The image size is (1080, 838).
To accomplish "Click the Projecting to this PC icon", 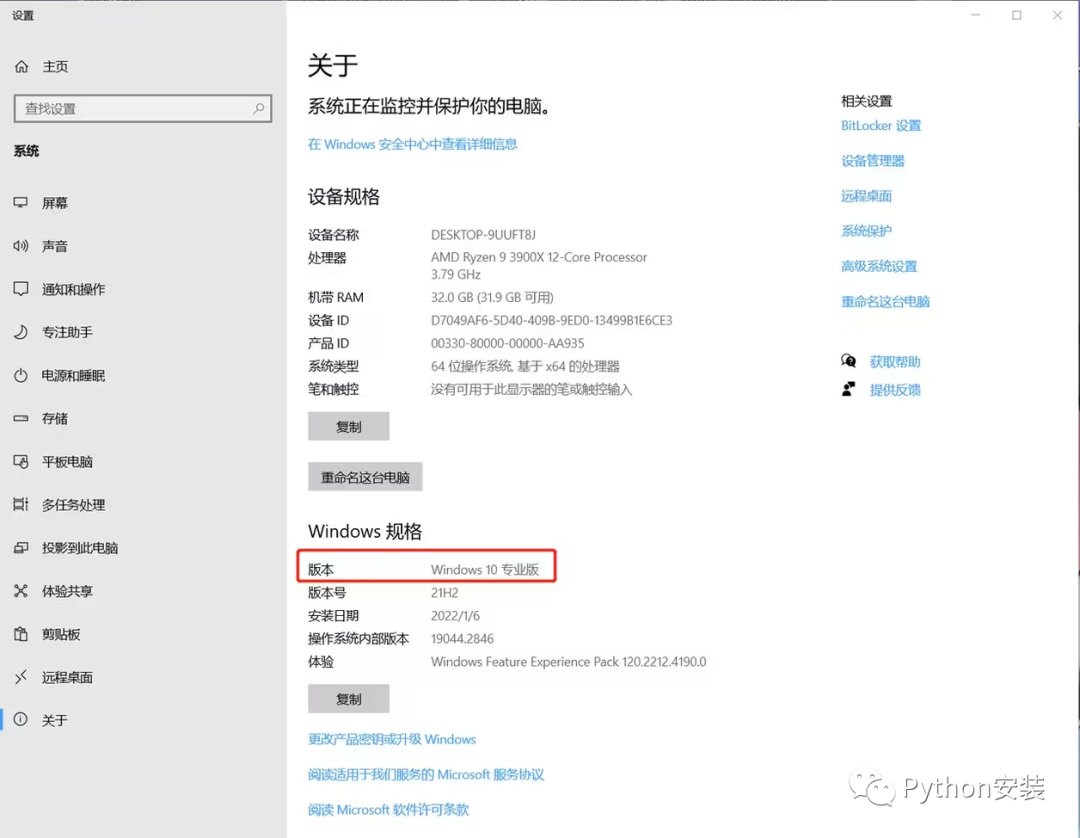I will (21, 548).
